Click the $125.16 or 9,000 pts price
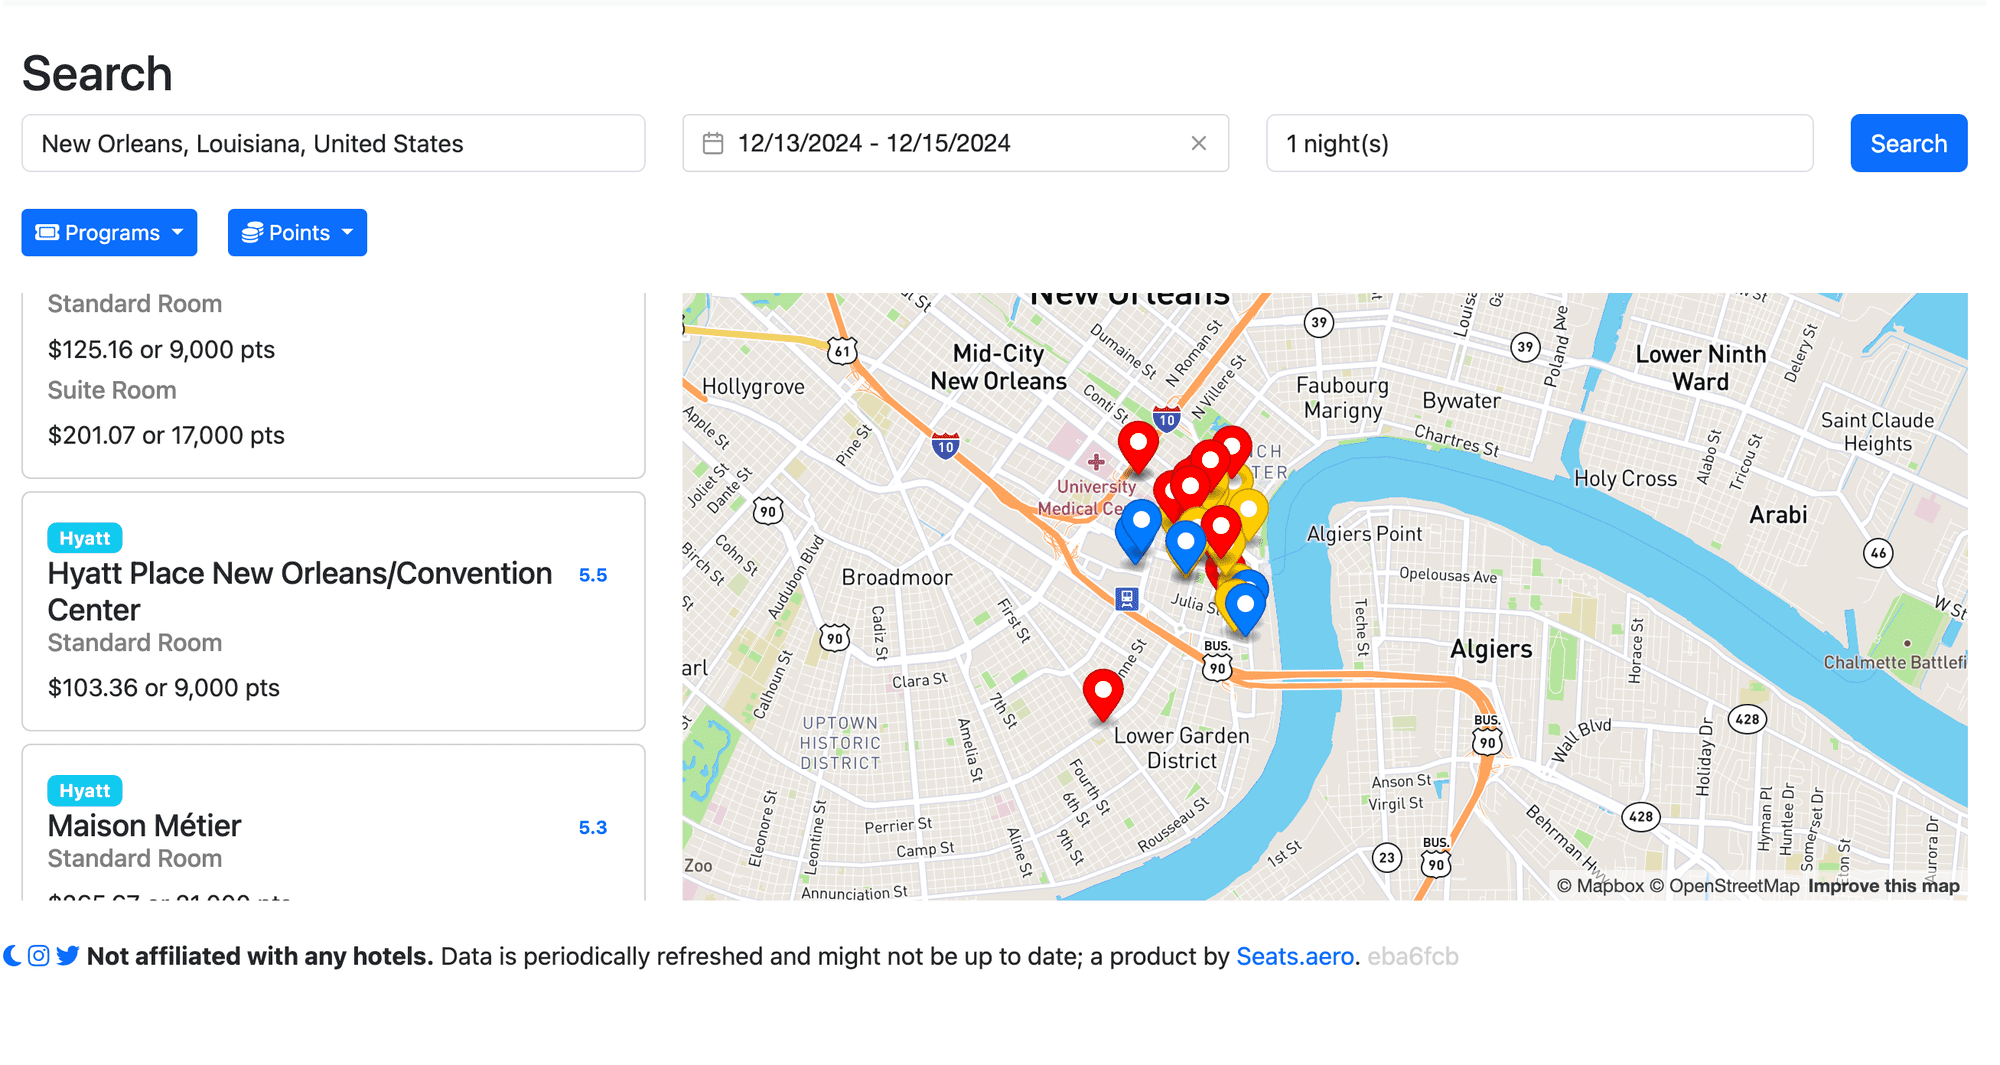The image size is (2000, 1065). [x=161, y=349]
